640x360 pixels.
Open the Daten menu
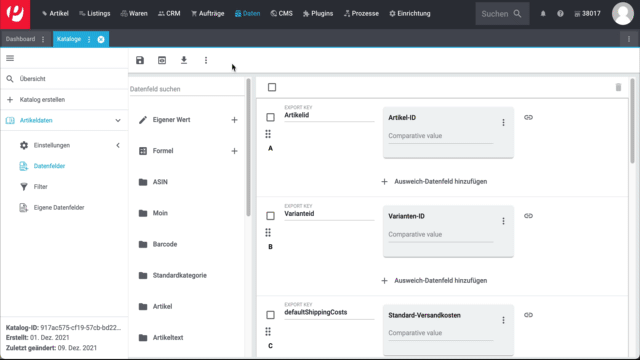point(247,13)
